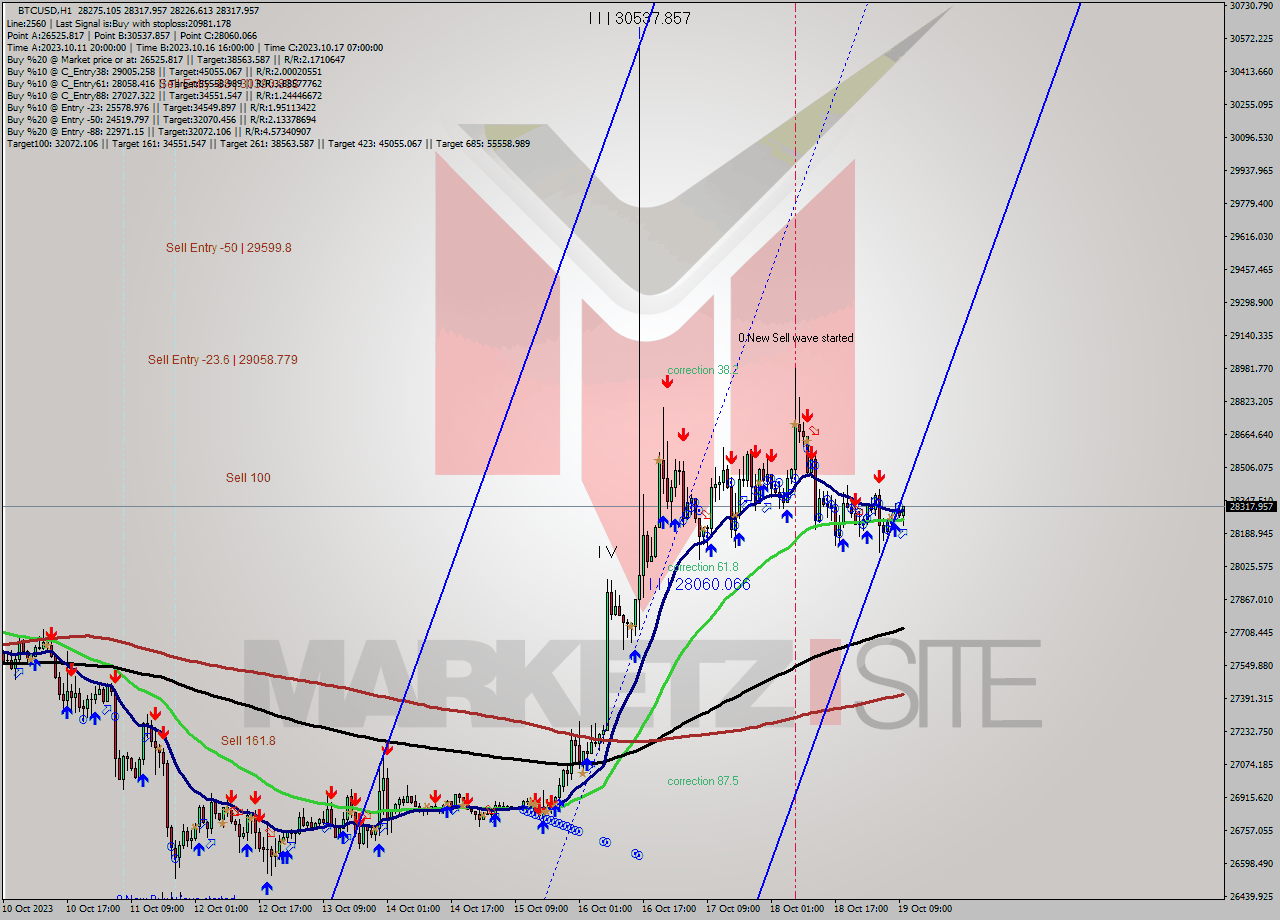Select the 'Buy %20 @ Entry -88' line
The width and height of the screenshot is (1280, 920).
(x=158, y=131)
